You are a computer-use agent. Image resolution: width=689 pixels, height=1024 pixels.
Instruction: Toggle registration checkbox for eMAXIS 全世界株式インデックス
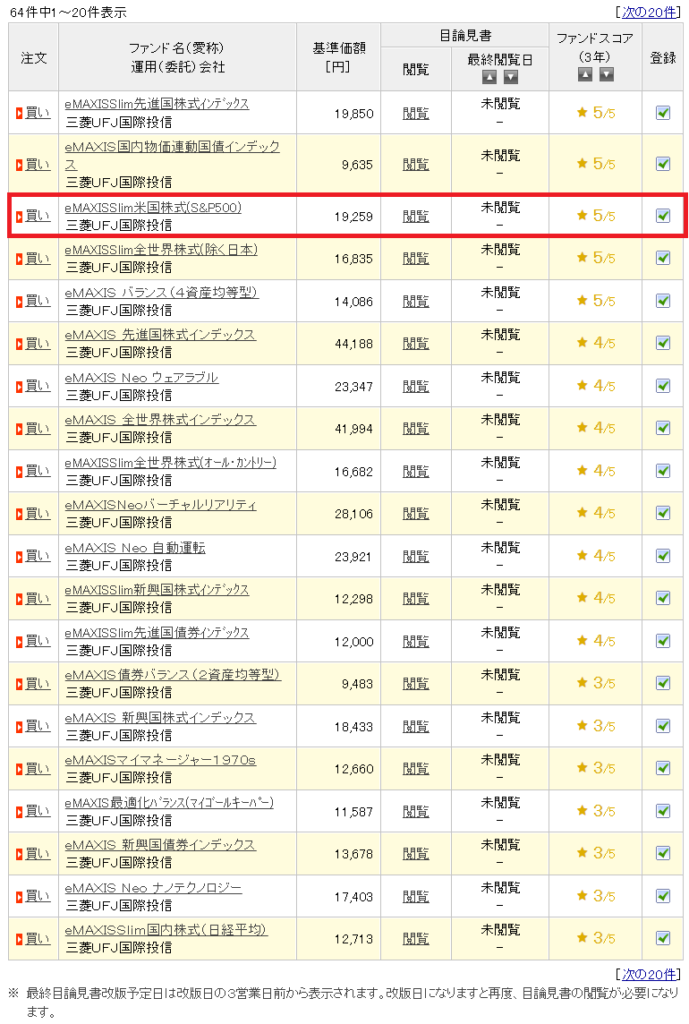663,428
